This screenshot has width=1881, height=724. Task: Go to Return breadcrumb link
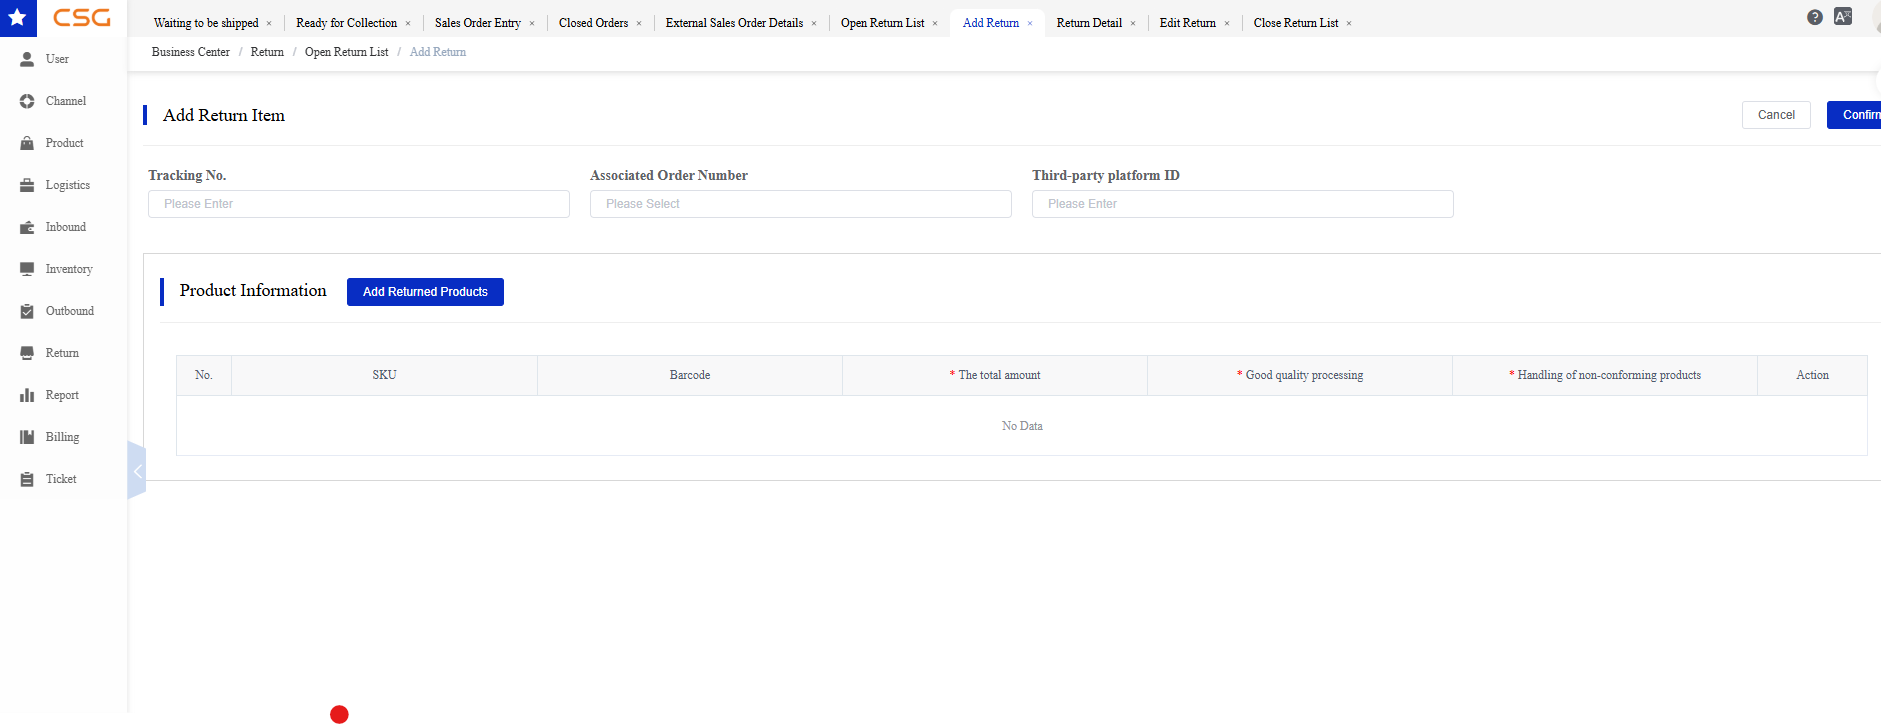[267, 52]
